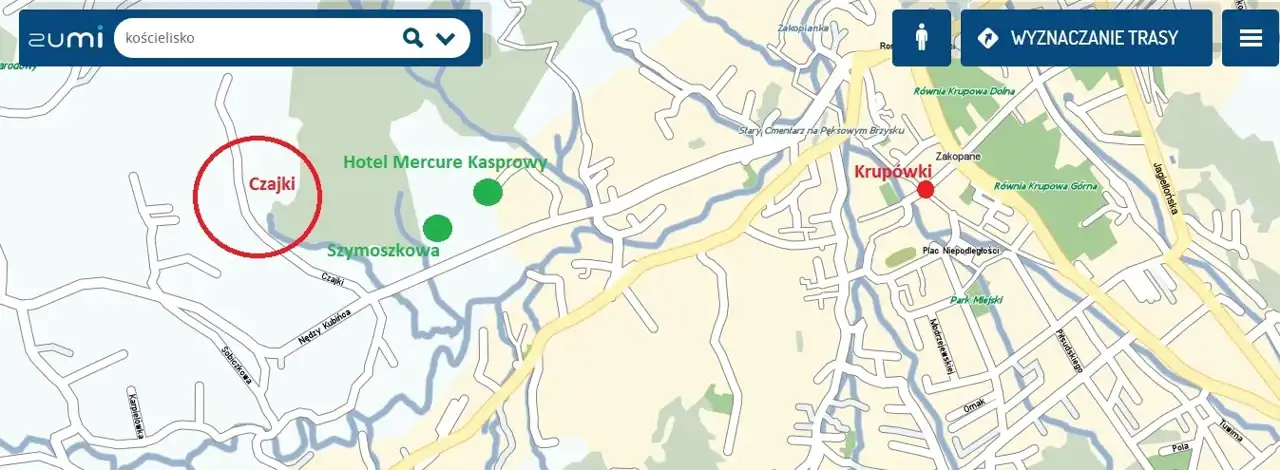Screen dimensions: 1280x470
Task: Open the WYZNACZANIE TRASY route planner
Action: coord(1086,38)
